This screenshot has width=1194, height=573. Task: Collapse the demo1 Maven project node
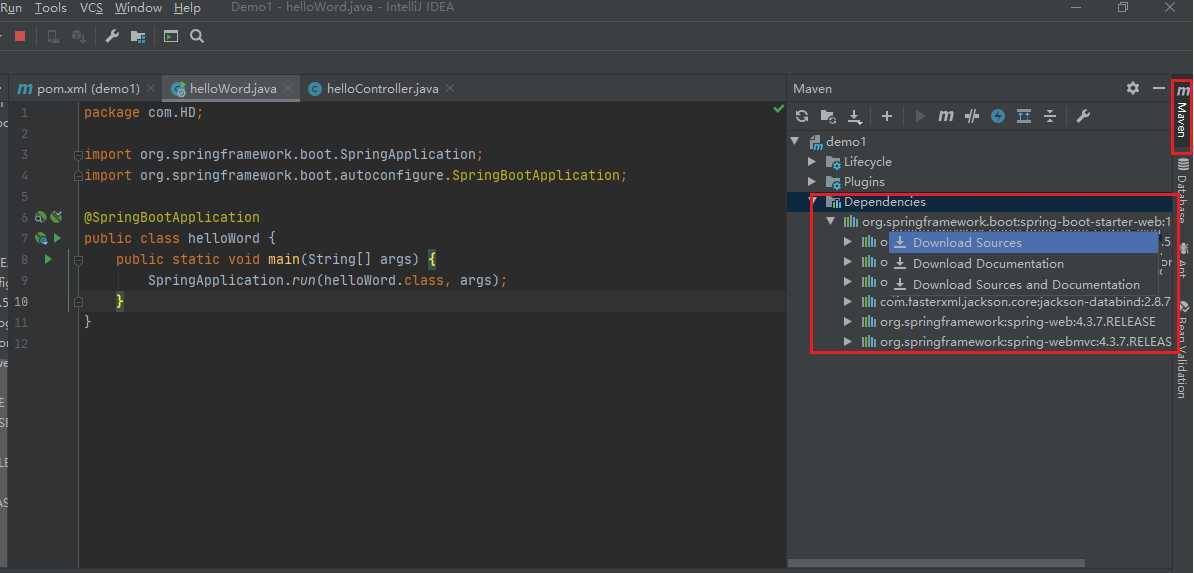pos(795,141)
